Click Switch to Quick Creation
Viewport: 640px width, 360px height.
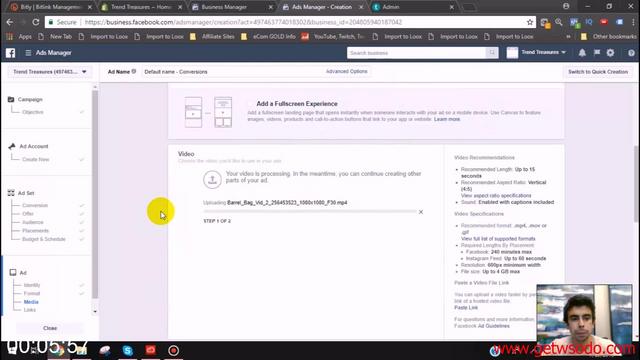pyautogui.click(x=598, y=72)
